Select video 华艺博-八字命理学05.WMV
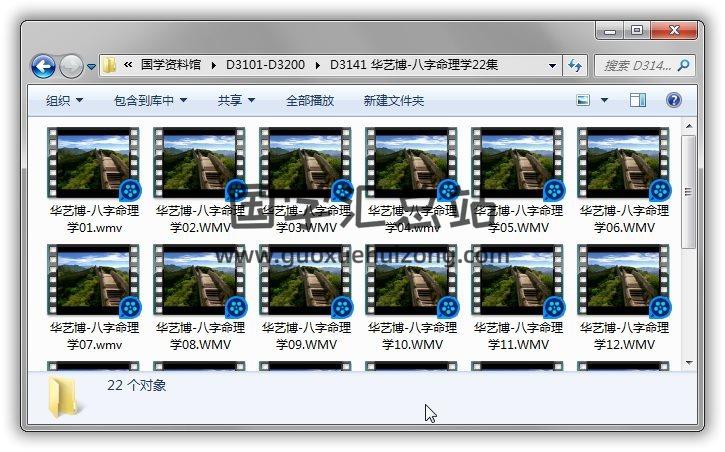Image resolution: width=725 pixels, height=452 pixels. 518,181
